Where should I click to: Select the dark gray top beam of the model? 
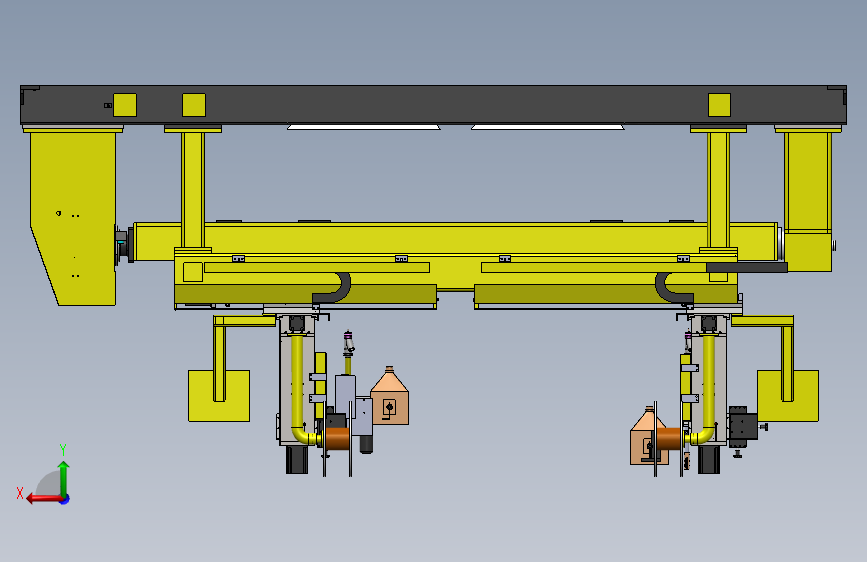pyautogui.click(x=434, y=105)
